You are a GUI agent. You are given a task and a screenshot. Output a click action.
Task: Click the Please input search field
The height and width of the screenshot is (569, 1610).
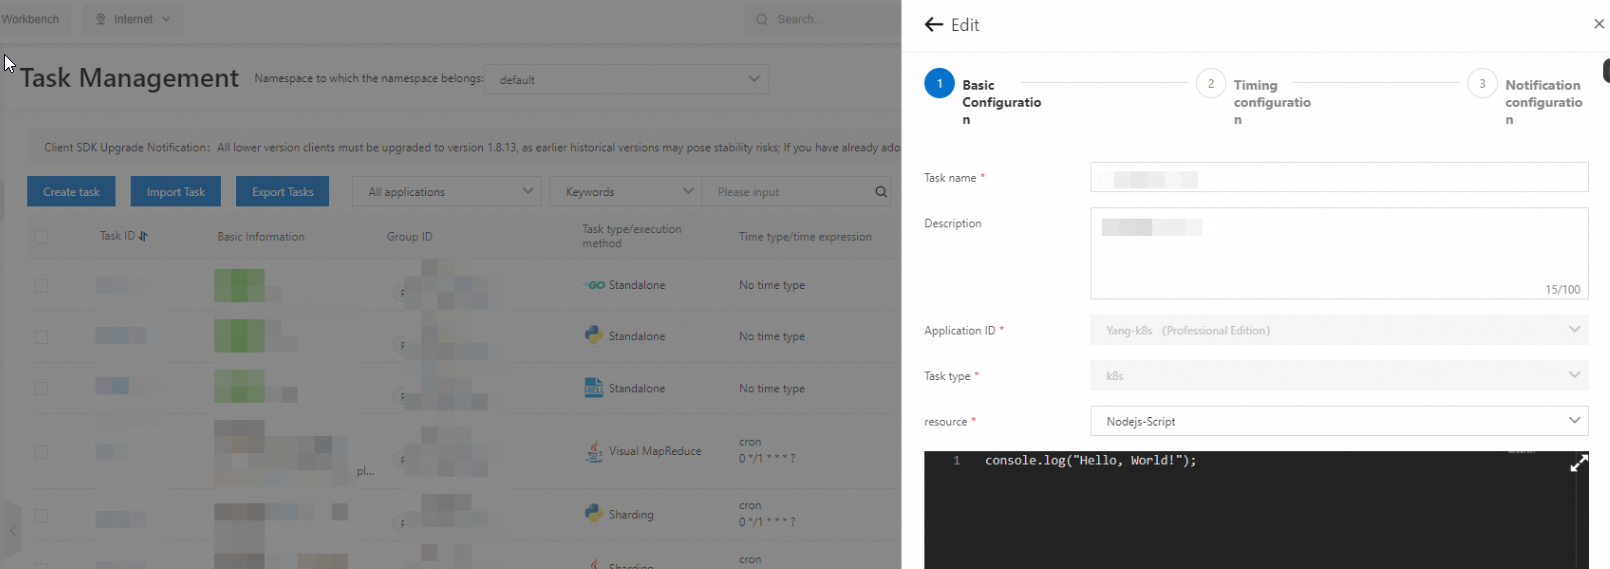point(788,192)
